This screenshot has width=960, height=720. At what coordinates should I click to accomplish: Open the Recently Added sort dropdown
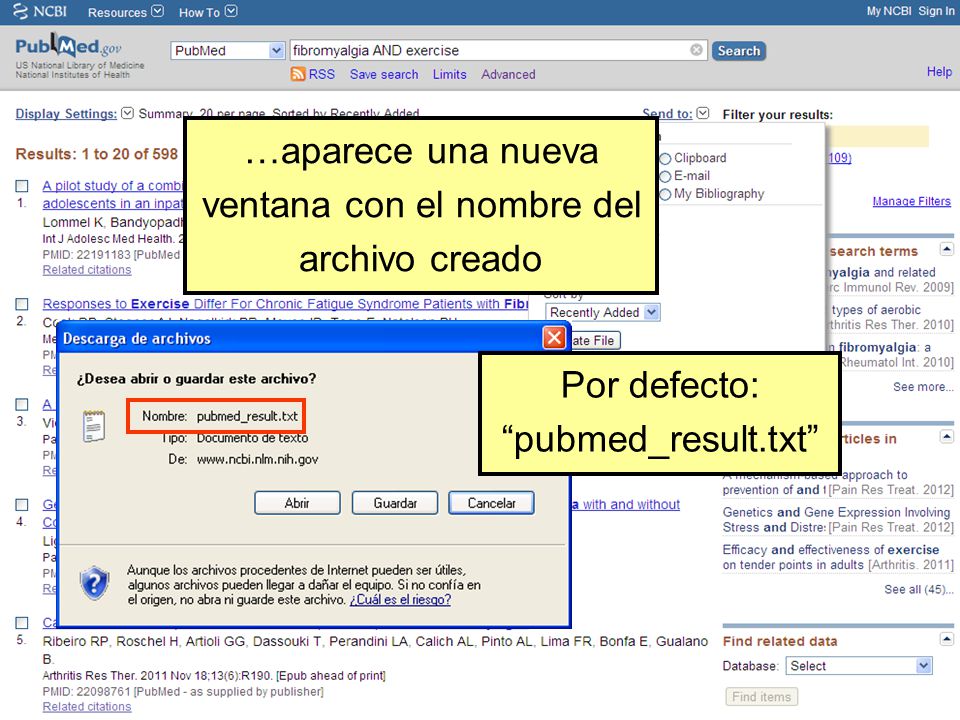pyautogui.click(x=602, y=312)
